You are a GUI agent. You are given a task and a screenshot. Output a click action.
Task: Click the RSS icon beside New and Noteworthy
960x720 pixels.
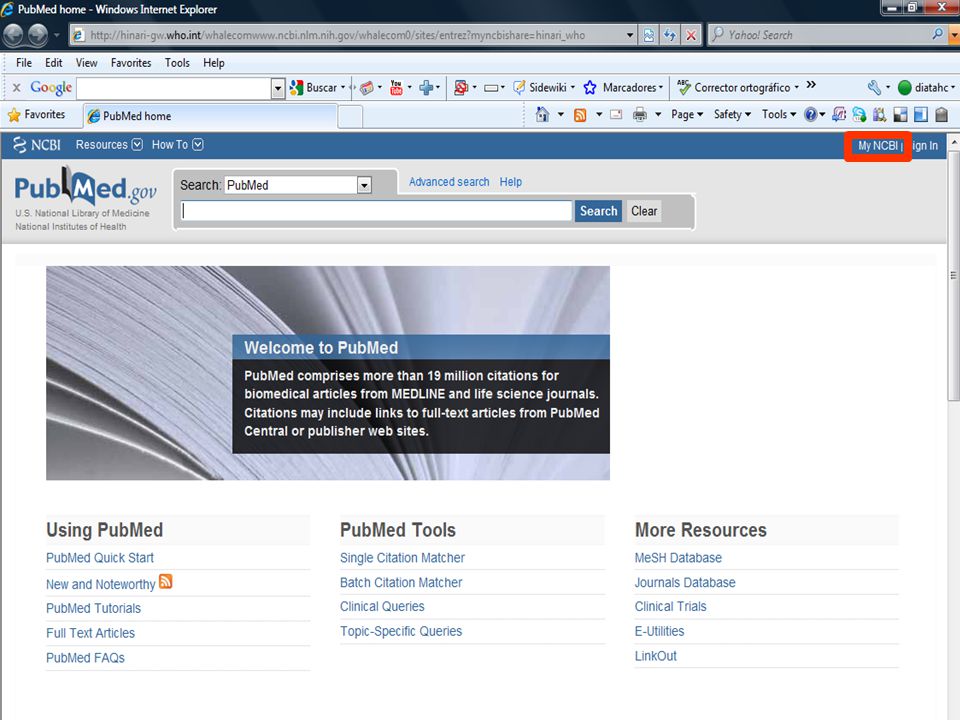[165, 581]
